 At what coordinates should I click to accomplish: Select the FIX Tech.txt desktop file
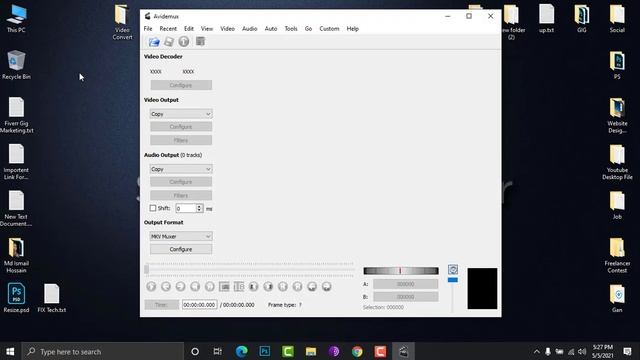[52, 298]
